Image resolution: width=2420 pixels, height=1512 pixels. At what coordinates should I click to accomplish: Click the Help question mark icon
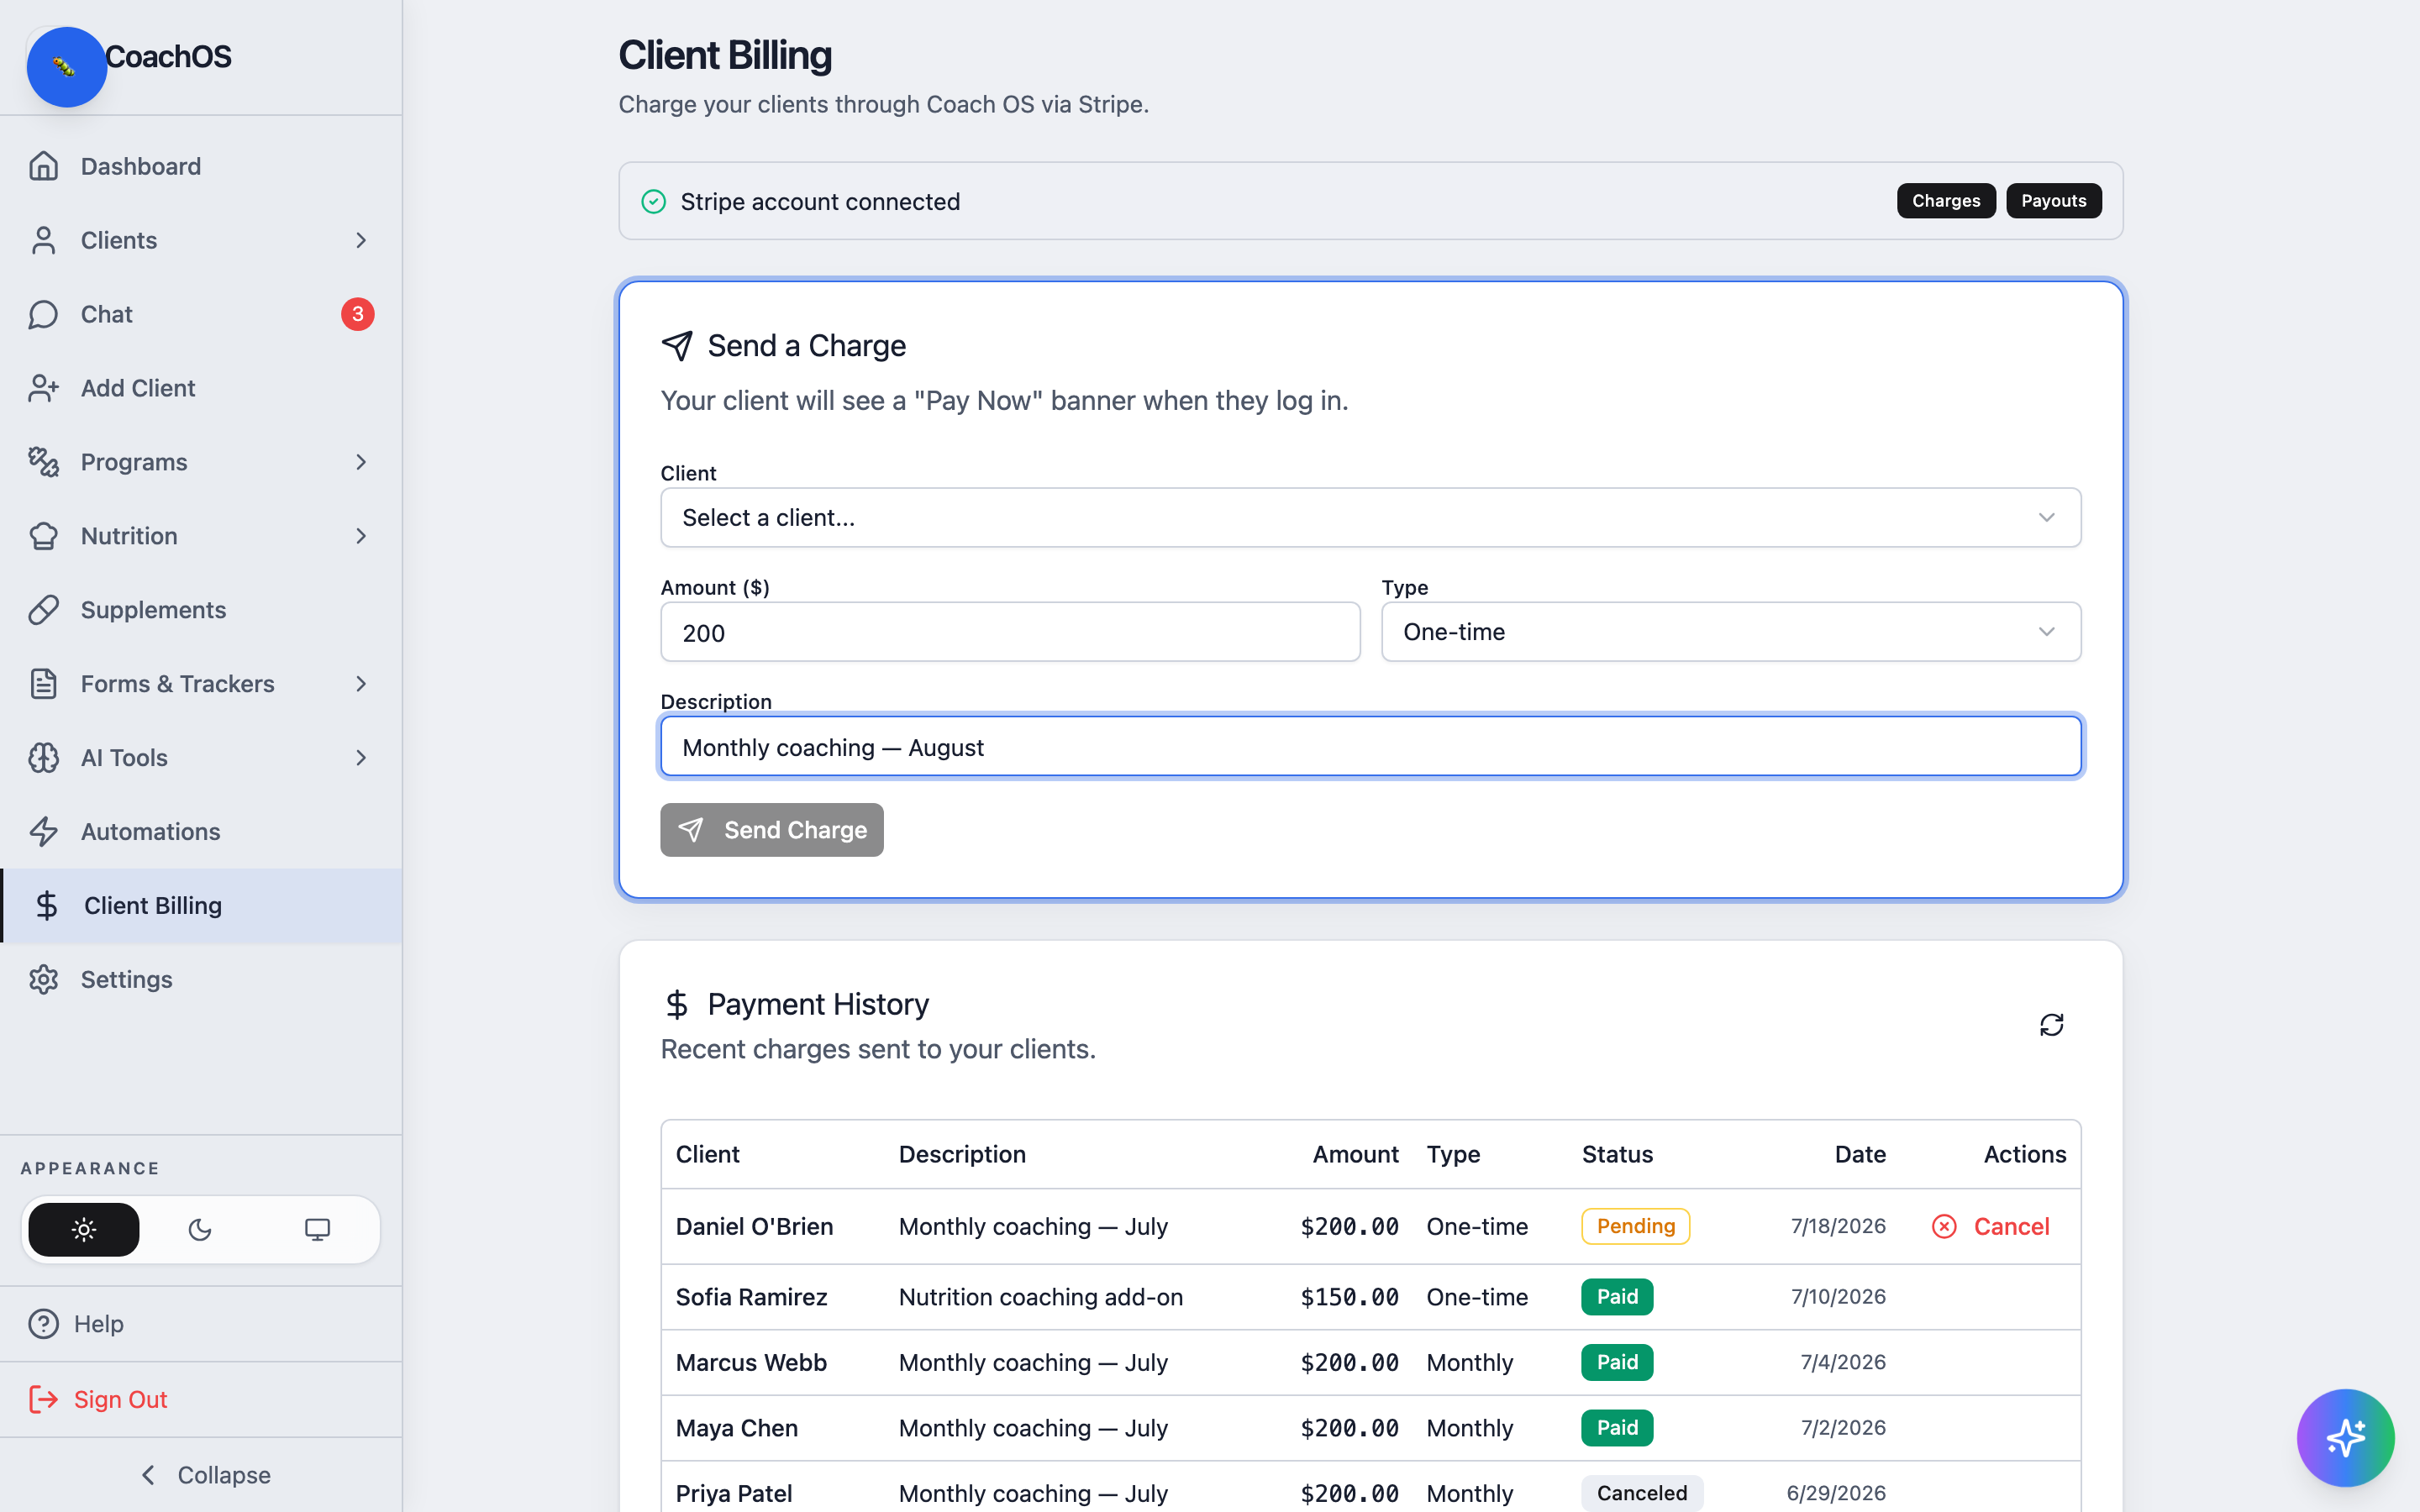(43, 1324)
